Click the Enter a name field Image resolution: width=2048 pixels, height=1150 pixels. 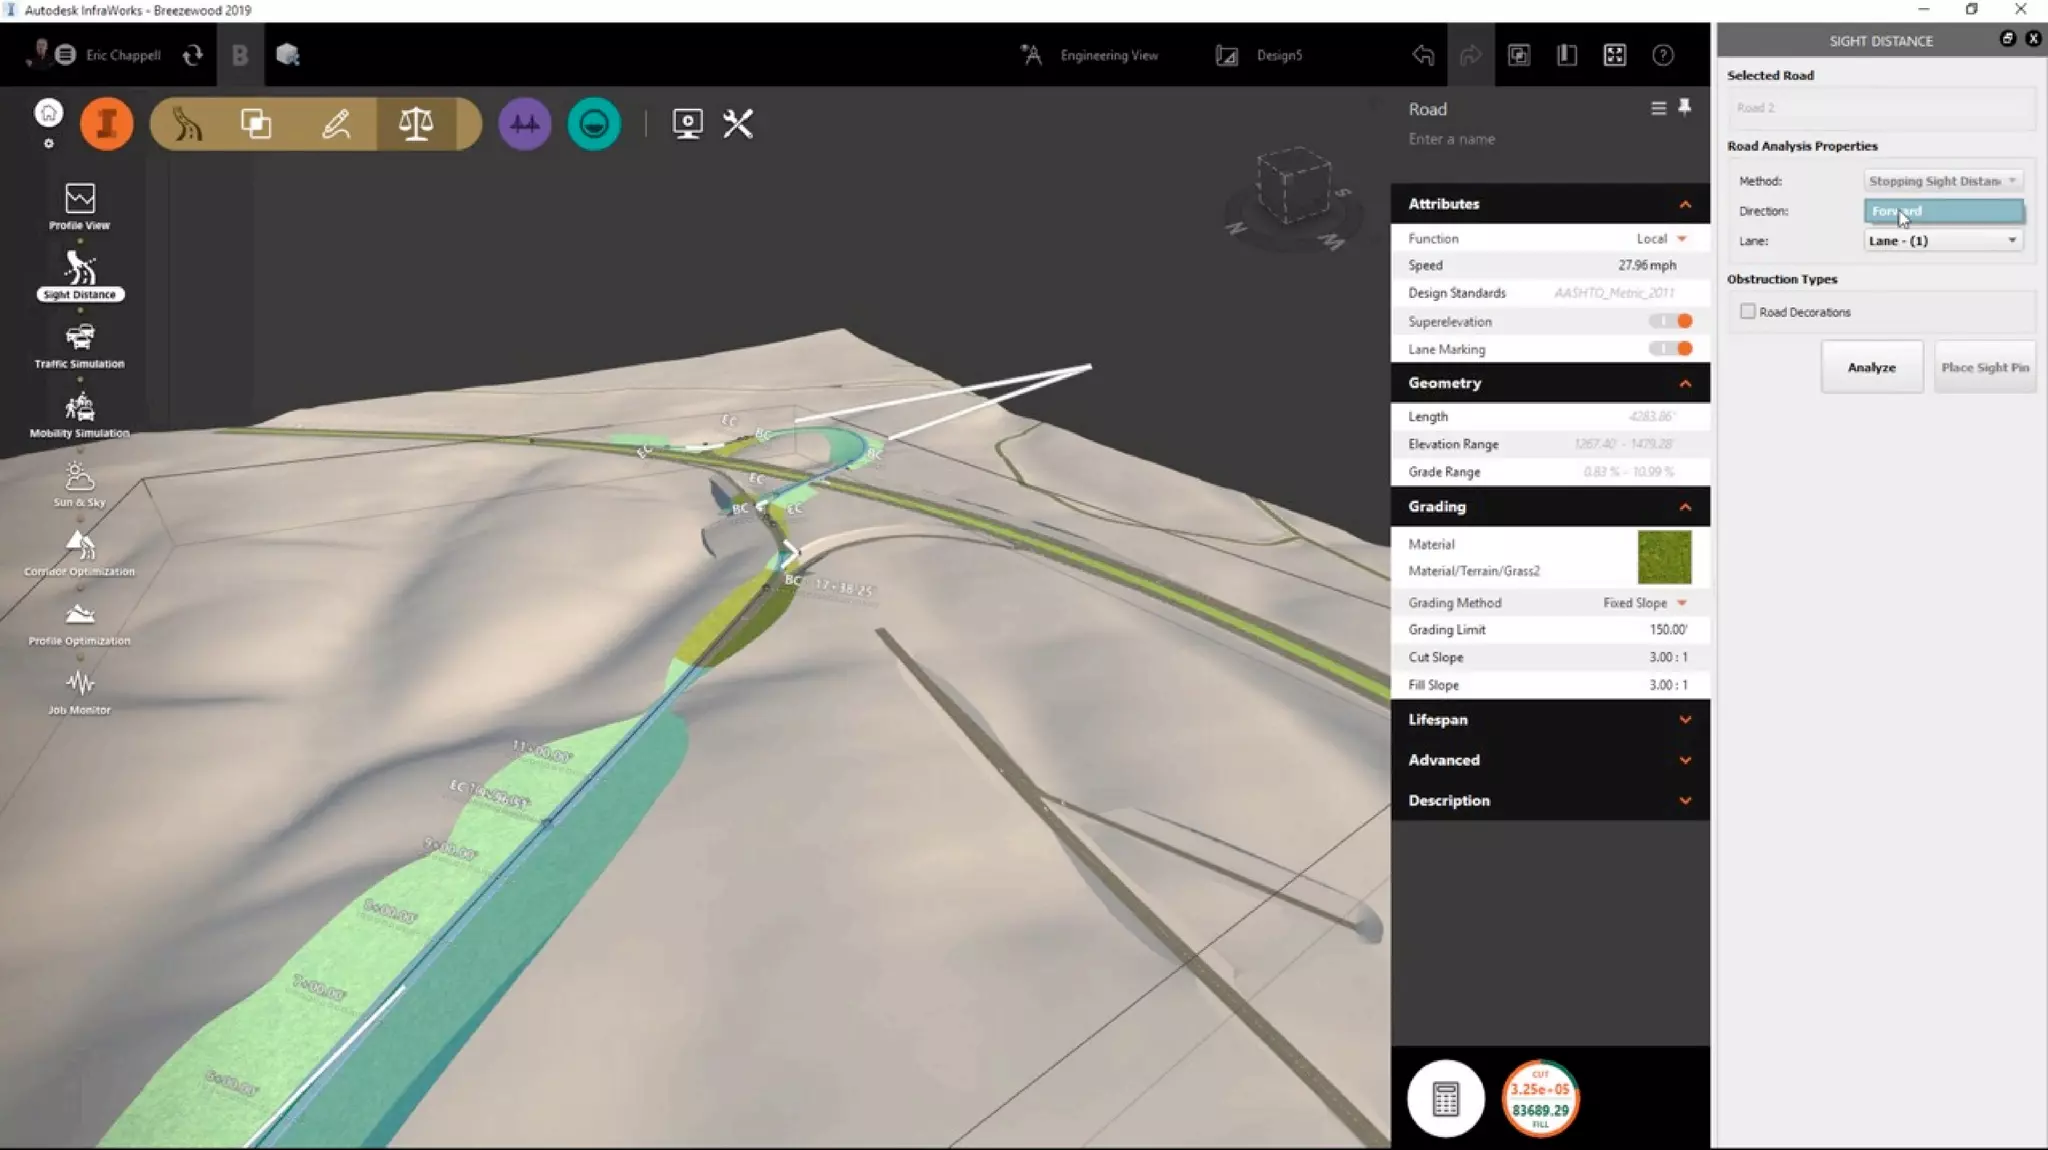(1451, 139)
